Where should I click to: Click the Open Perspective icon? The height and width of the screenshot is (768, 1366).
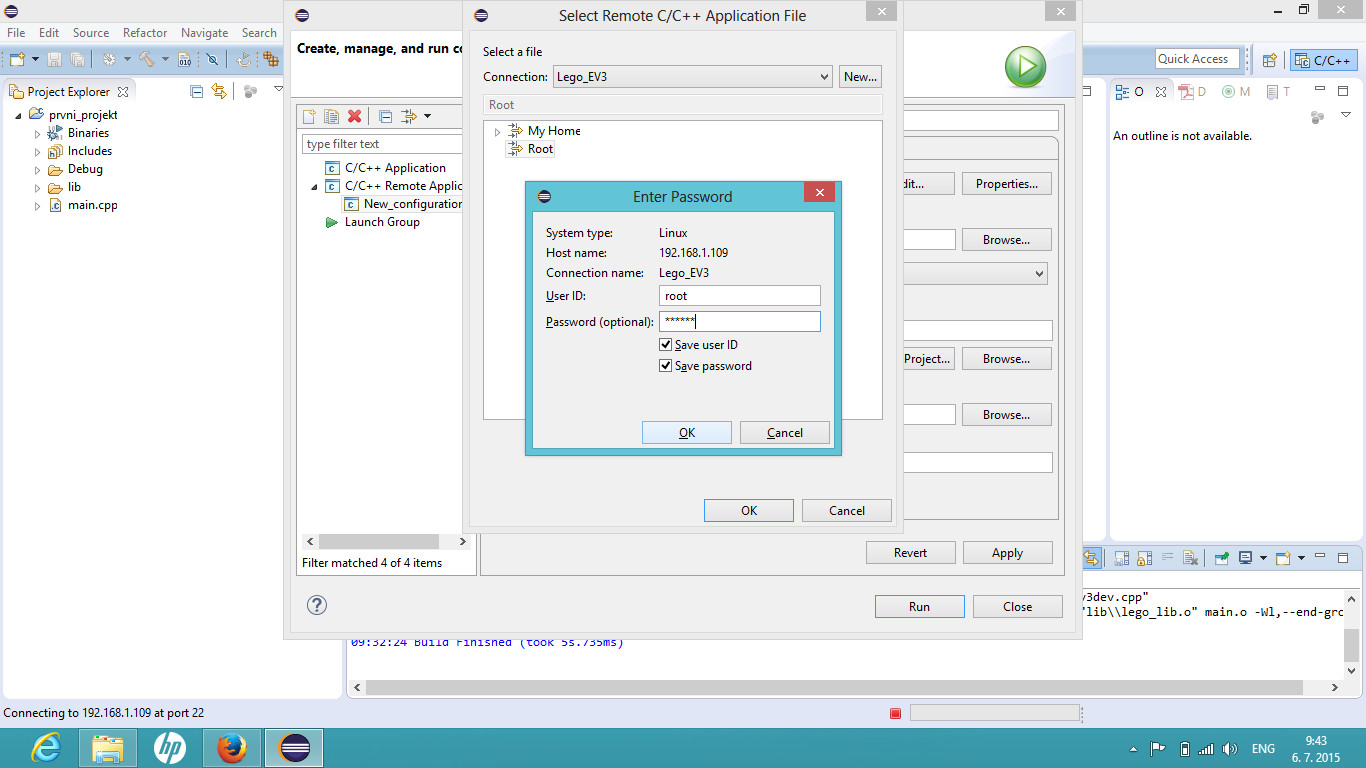pyautogui.click(x=1269, y=60)
